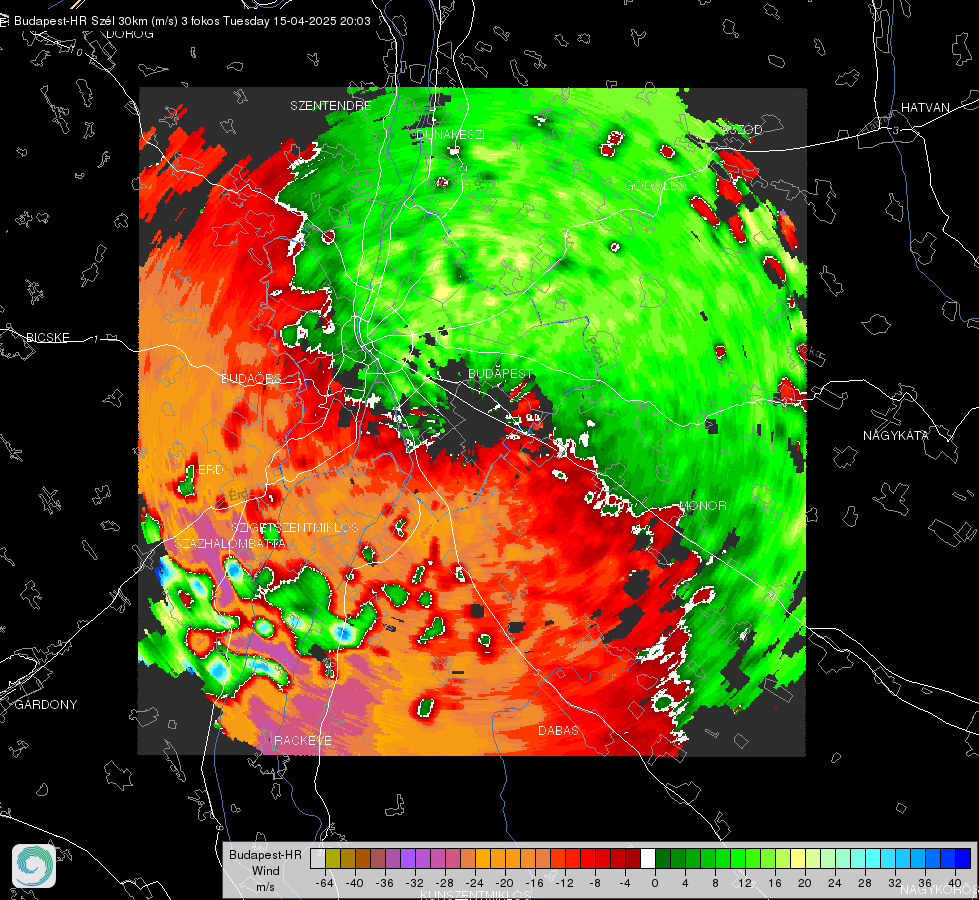The width and height of the screenshot is (979, 900).
Task: Click the BUDAPEST city label on the map
Action: coord(501,373)
